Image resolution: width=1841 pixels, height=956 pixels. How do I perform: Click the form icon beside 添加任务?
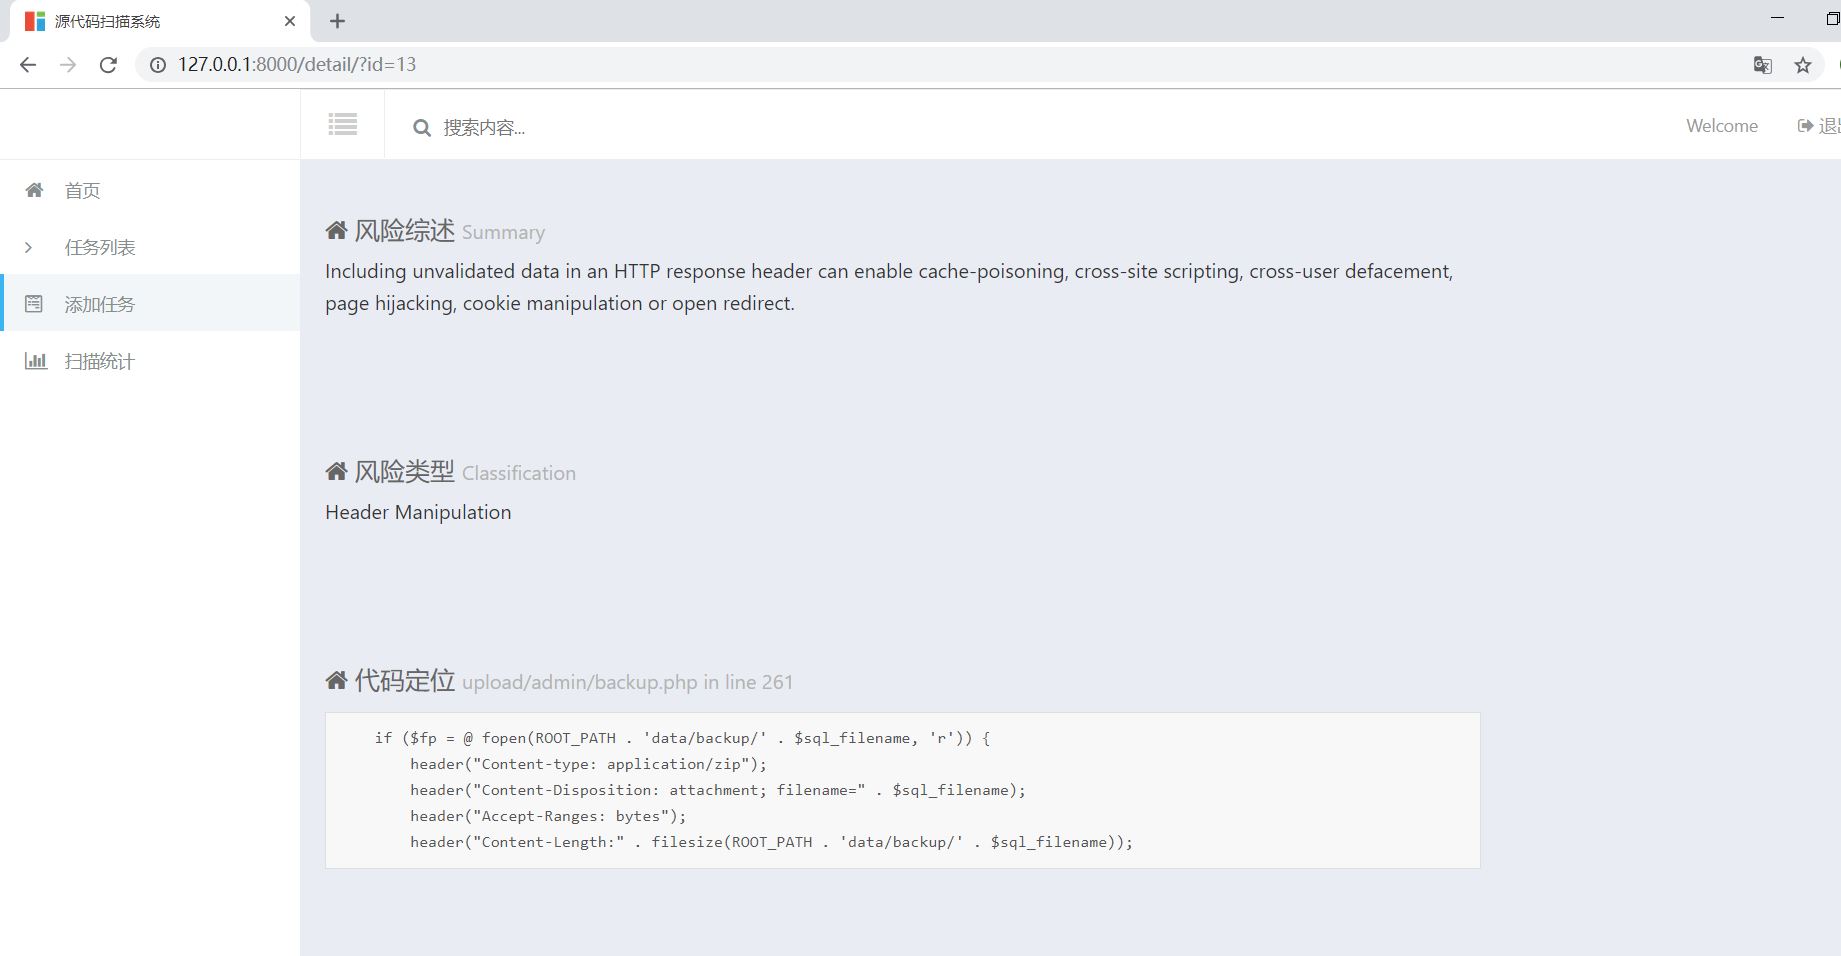click(34, 303)
